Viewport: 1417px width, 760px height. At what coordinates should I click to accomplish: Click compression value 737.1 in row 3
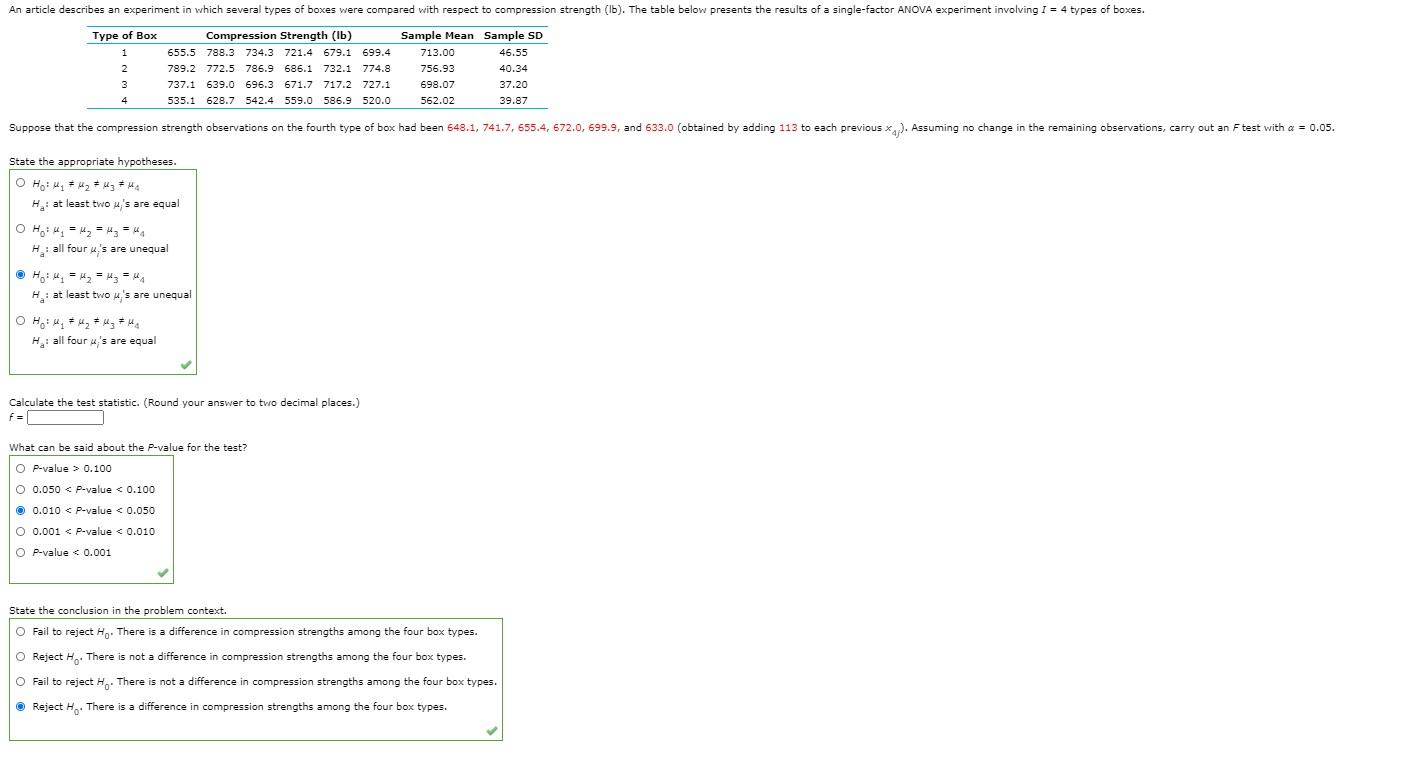point(182,84)
